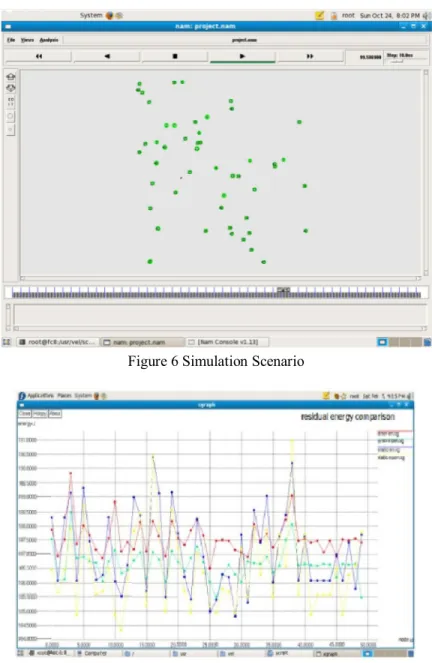Open the Views menu in nam
The image size is (432, 663).
point(27,40)
